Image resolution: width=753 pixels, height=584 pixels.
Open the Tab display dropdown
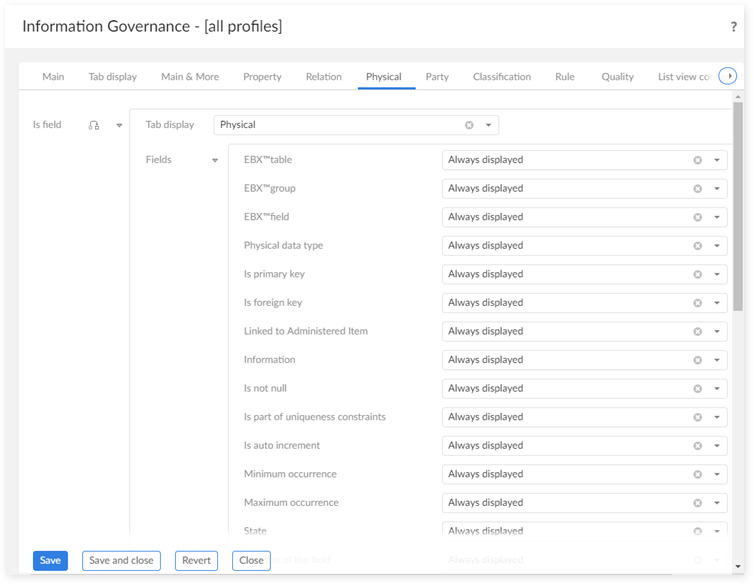[x=488, y=125]
